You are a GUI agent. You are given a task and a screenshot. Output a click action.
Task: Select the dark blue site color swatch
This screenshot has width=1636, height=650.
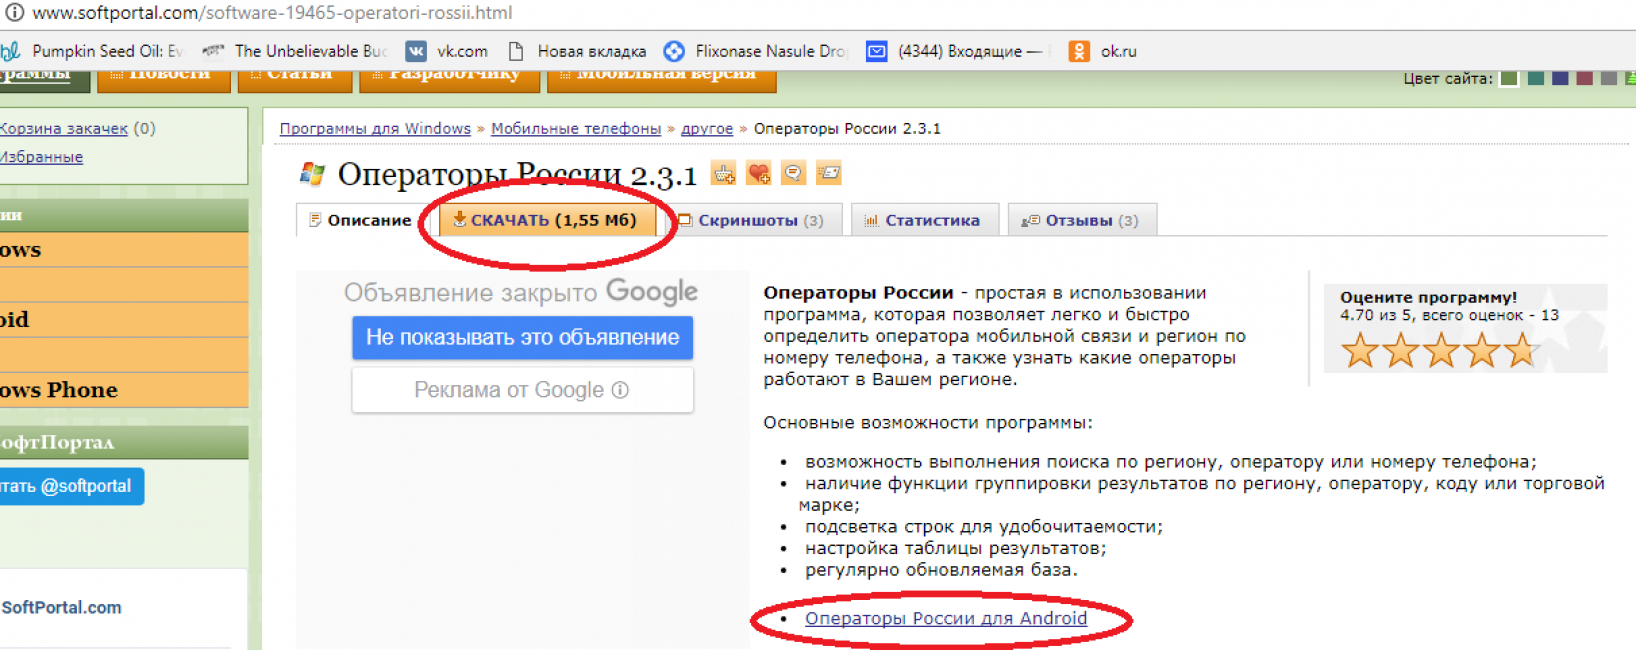tap(1560, 78)
